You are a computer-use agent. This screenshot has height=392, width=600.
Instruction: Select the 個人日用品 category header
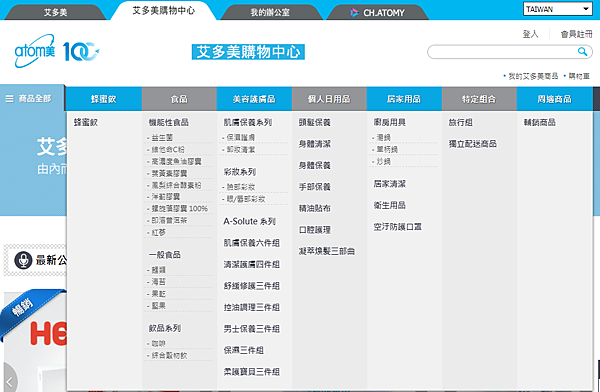pyautogui.click(x=329, y=99)
